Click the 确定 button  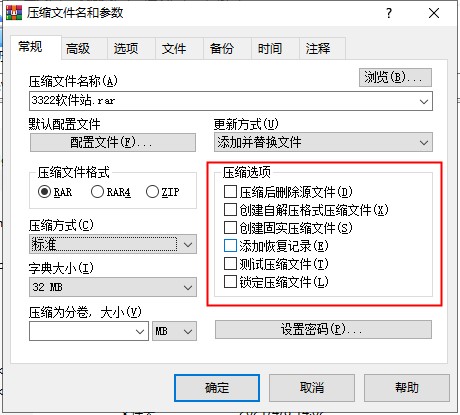(217, 388)
